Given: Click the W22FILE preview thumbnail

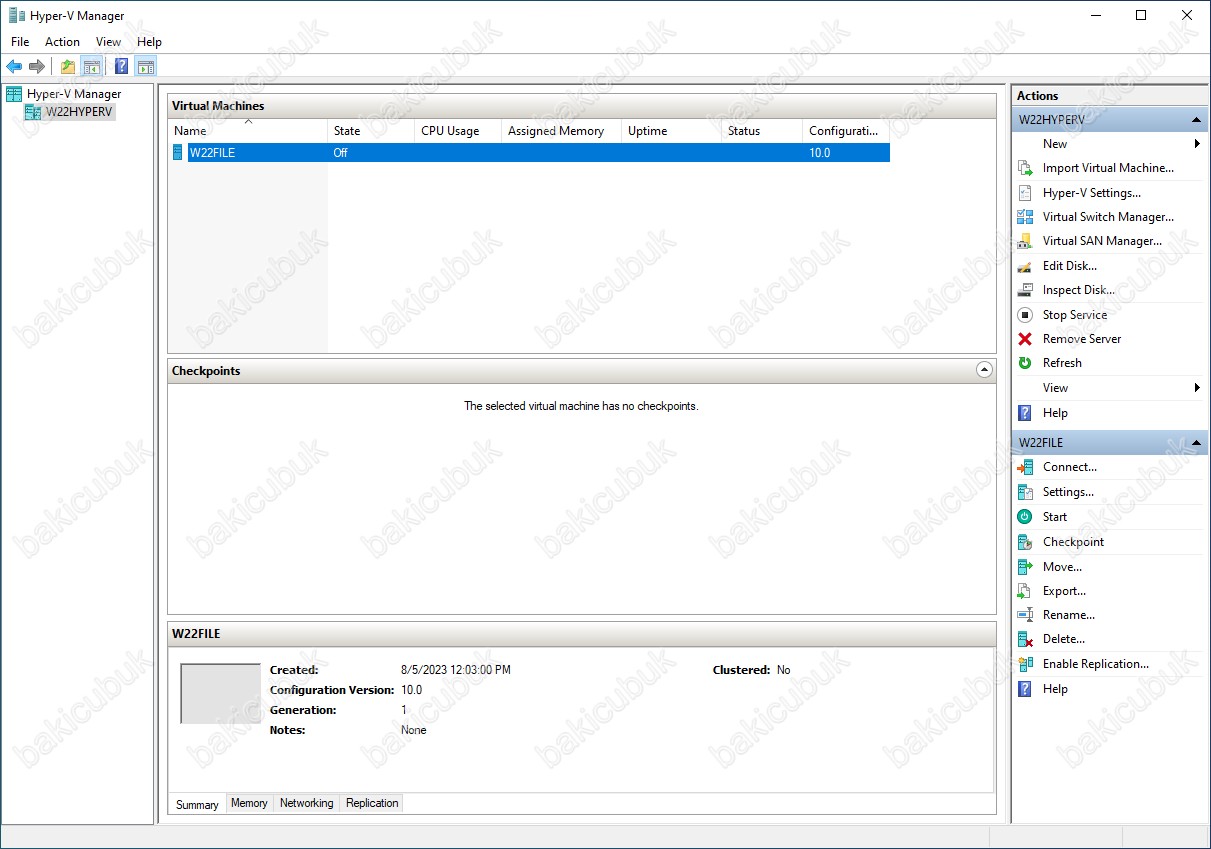Looking at the screenshot, I should [220, 693].
